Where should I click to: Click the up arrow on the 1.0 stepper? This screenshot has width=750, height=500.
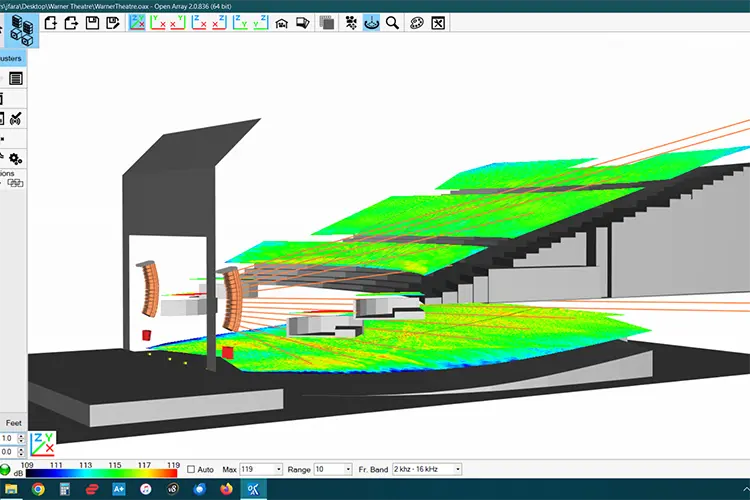coord(21,435)
